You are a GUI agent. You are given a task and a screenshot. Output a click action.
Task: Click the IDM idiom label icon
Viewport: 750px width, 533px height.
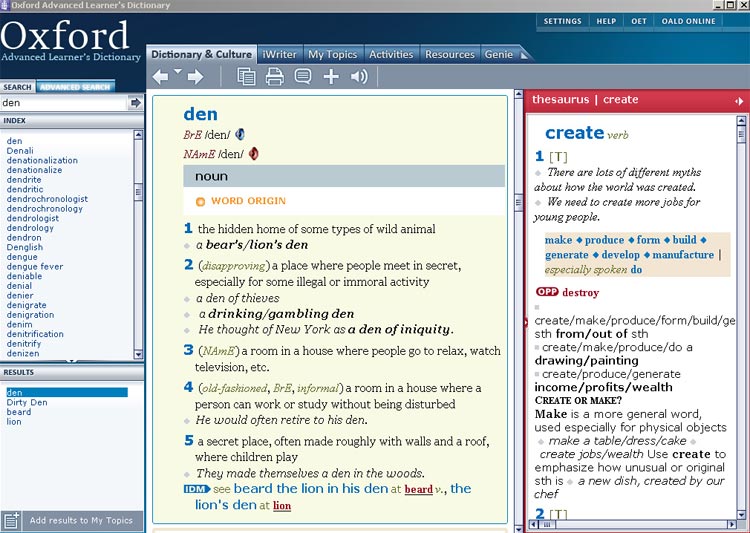197,489
